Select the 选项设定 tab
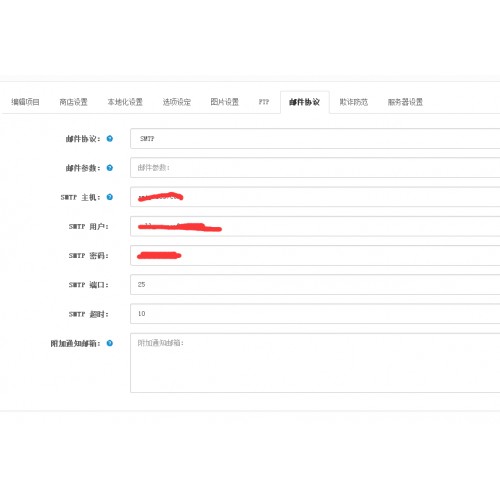This screenshot has height=500, width=500. [177, 102]
